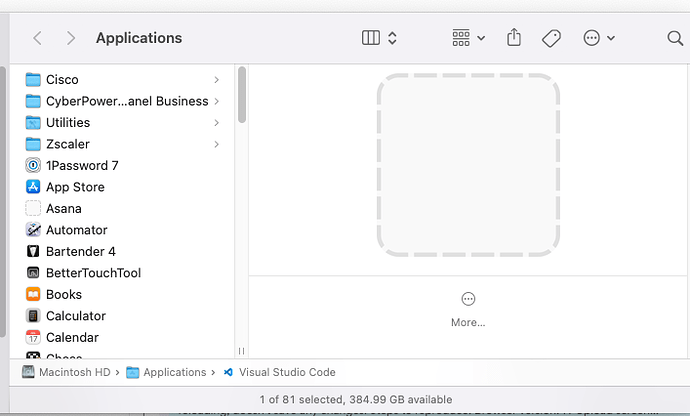Select BetterTouchTool in the list
This screenshot has width=690, height=416.
[x=93, y=273]
